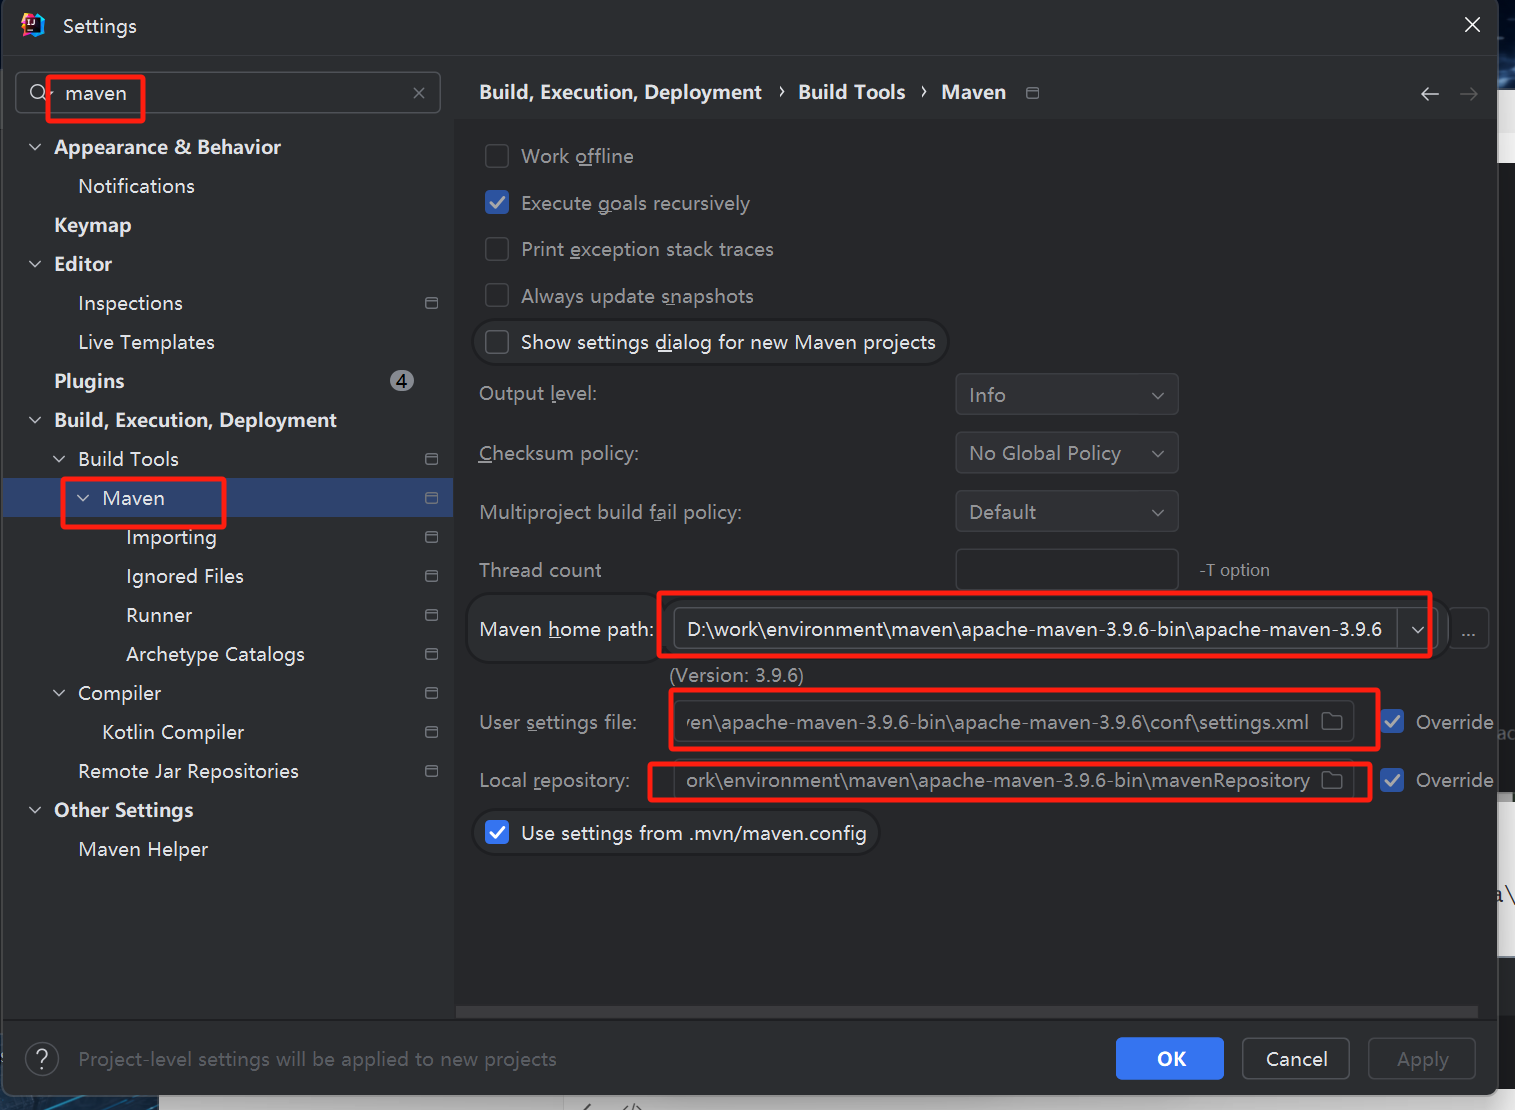Viewport: 1515px width, 1110px height.
Task: Click the project-level icon beside the Maven breadcrumb
Action: pyautogui.click(x=1033, y=93)
